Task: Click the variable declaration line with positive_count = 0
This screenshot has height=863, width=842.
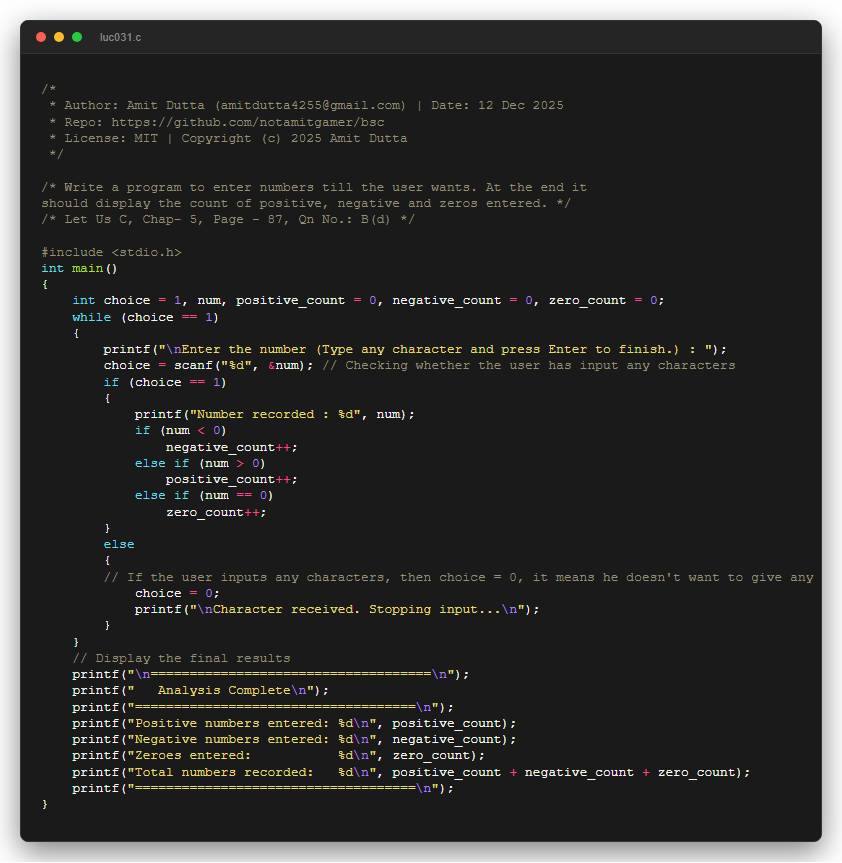Action: tap(368, 301)
